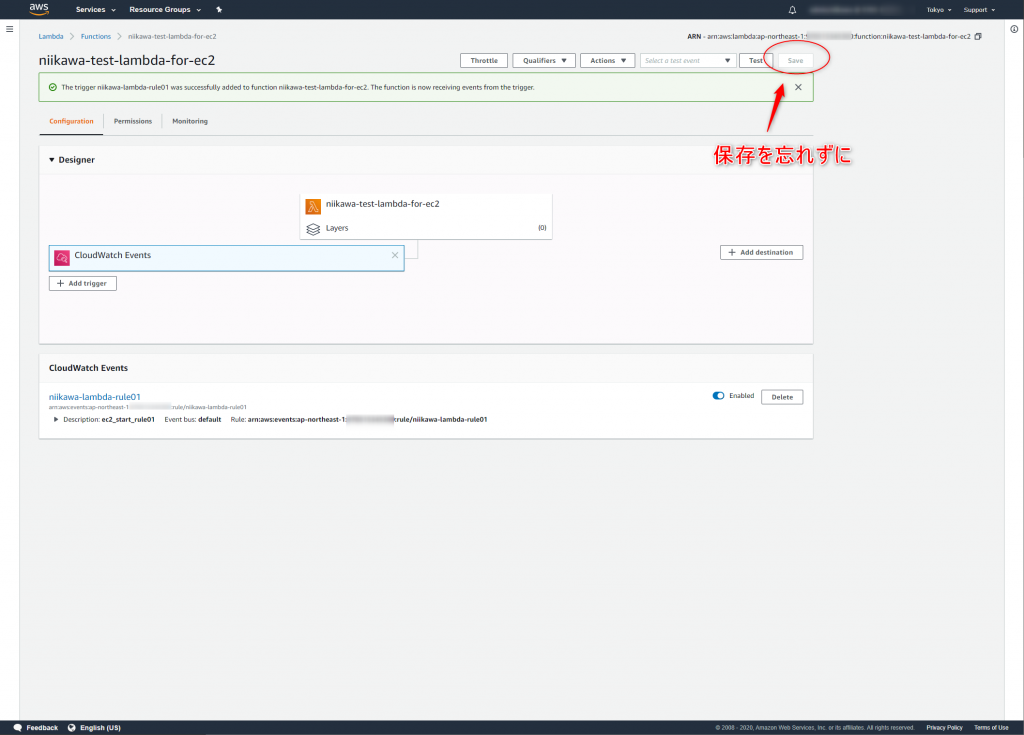Open the Terms of Use link
Viewport: 1024px width, 735px height.
tap(991, 728)
